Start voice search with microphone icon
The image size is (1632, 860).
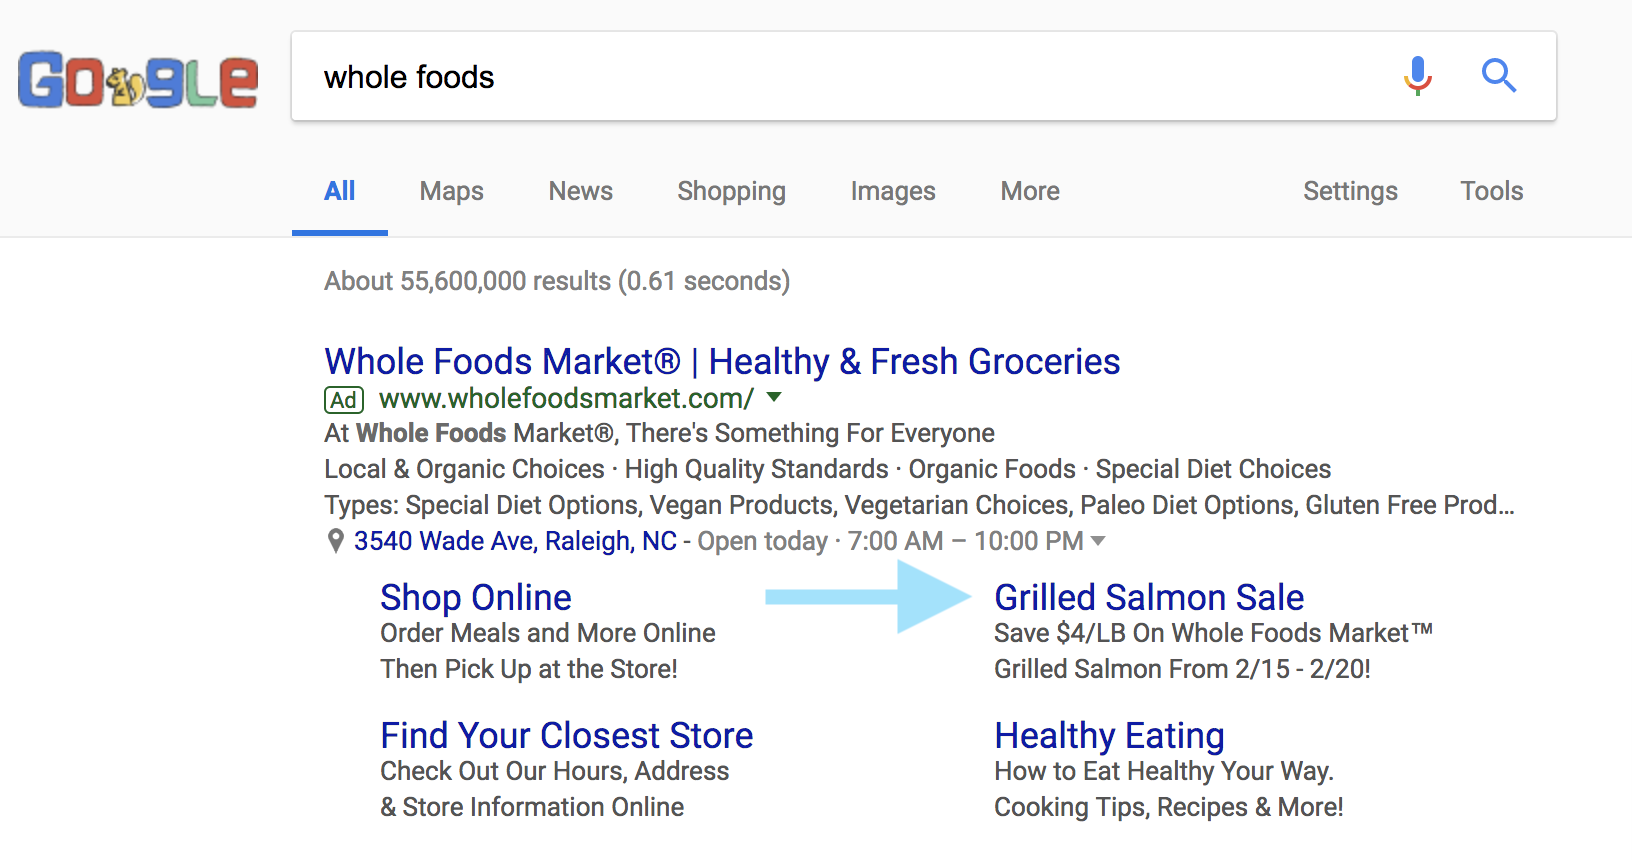(1417, 76)
